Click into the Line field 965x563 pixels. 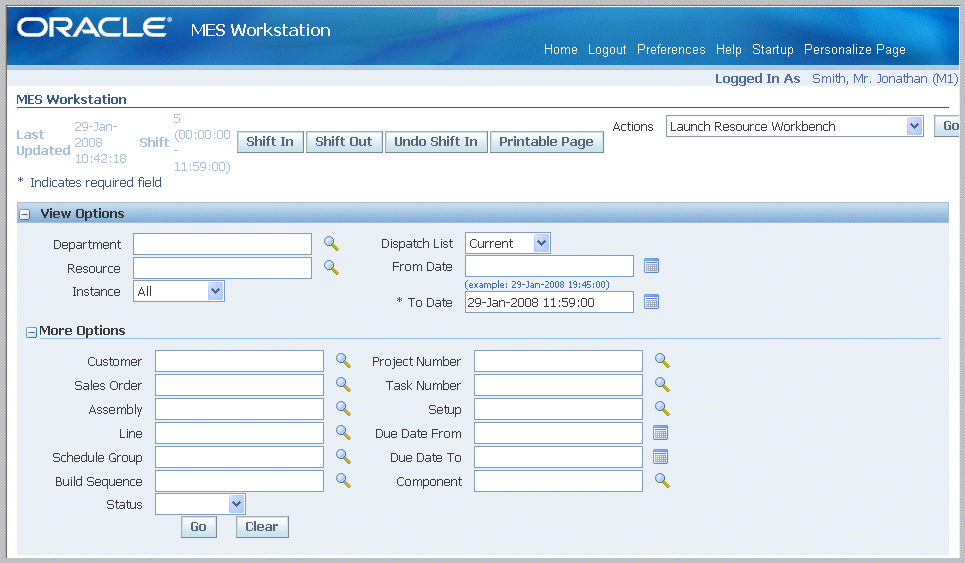point(239,433)
